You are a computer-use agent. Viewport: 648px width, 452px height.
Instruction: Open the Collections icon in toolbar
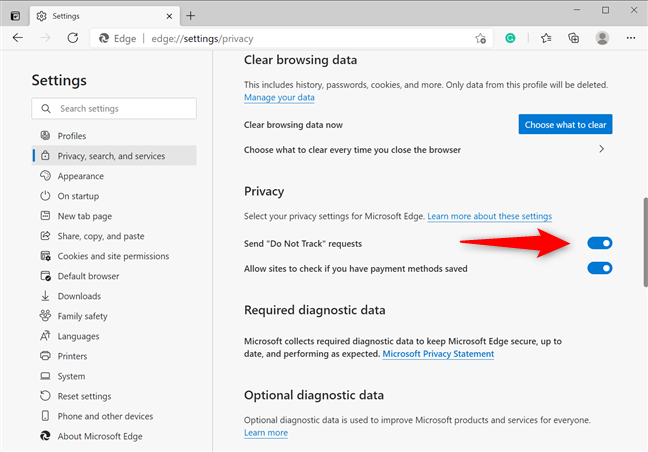(x=574, y=38)
